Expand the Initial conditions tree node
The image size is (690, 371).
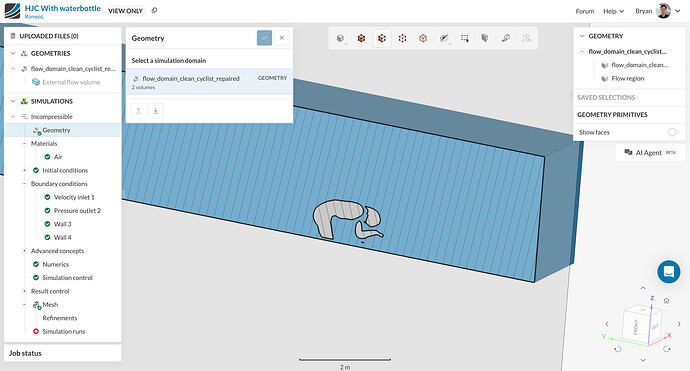24,170
